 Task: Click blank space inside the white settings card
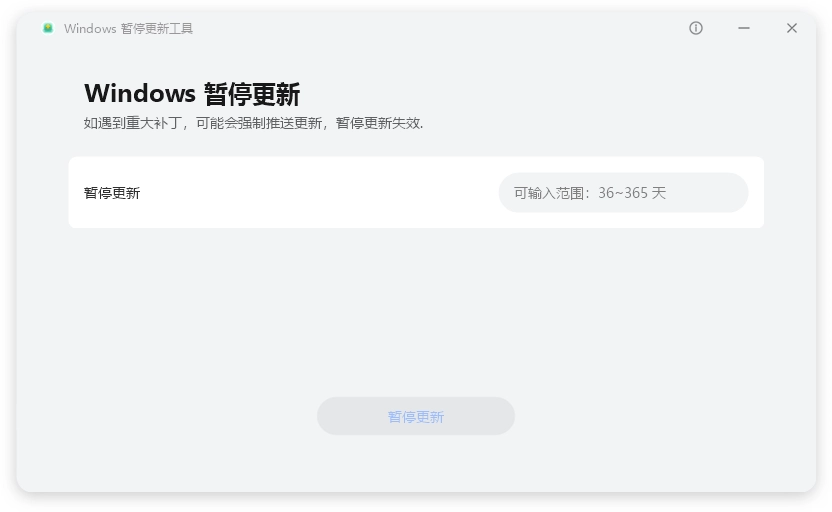(320, 192)
